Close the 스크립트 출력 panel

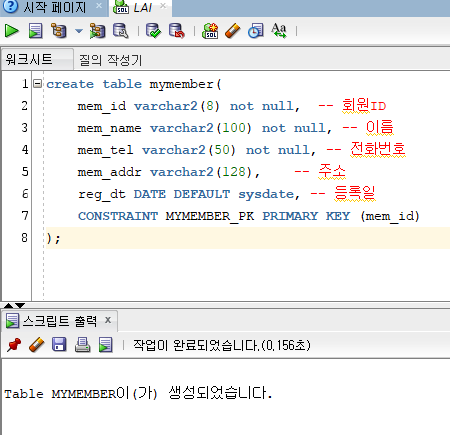click(x=108, y=320)
